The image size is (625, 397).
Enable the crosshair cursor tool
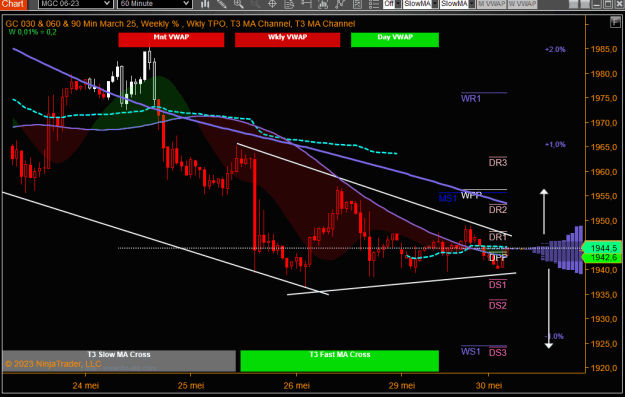(272, 4)
